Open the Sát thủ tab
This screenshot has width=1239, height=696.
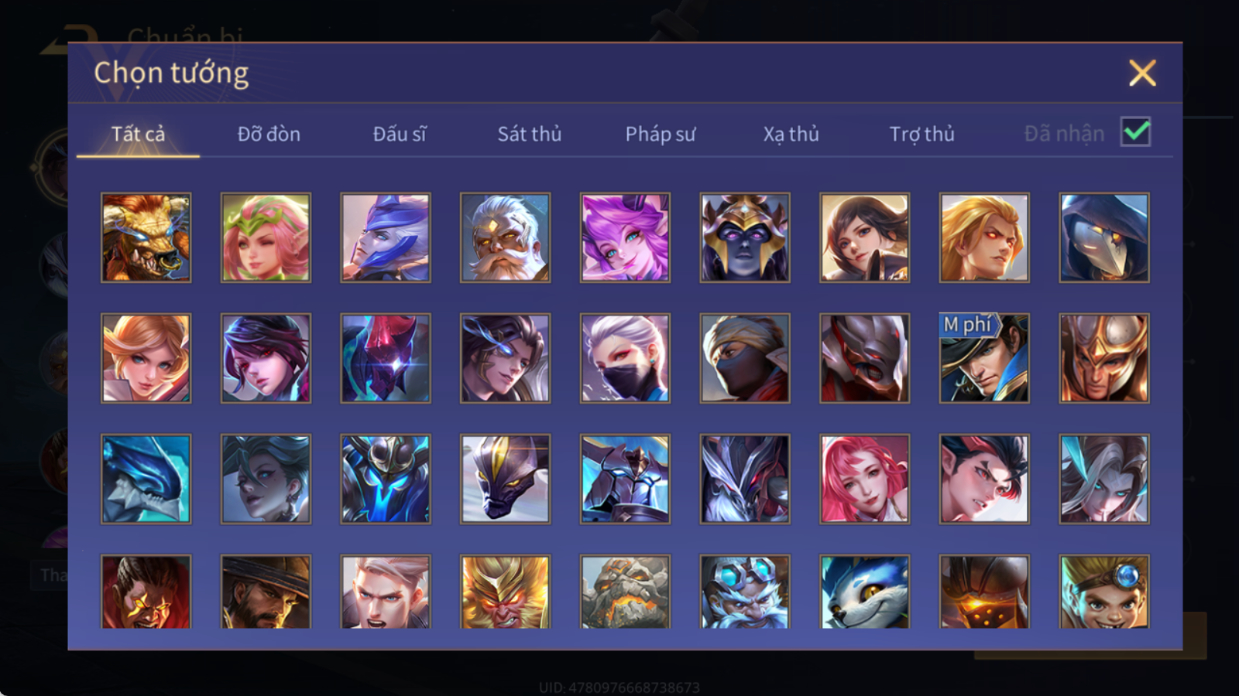click(x=529, y=134)
